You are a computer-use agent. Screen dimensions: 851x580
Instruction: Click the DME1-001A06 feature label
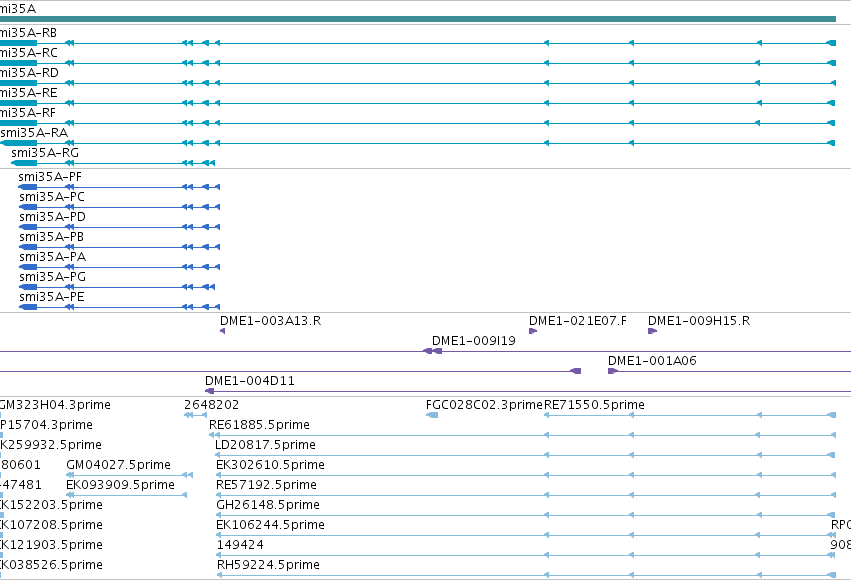[x=652, y=361]
